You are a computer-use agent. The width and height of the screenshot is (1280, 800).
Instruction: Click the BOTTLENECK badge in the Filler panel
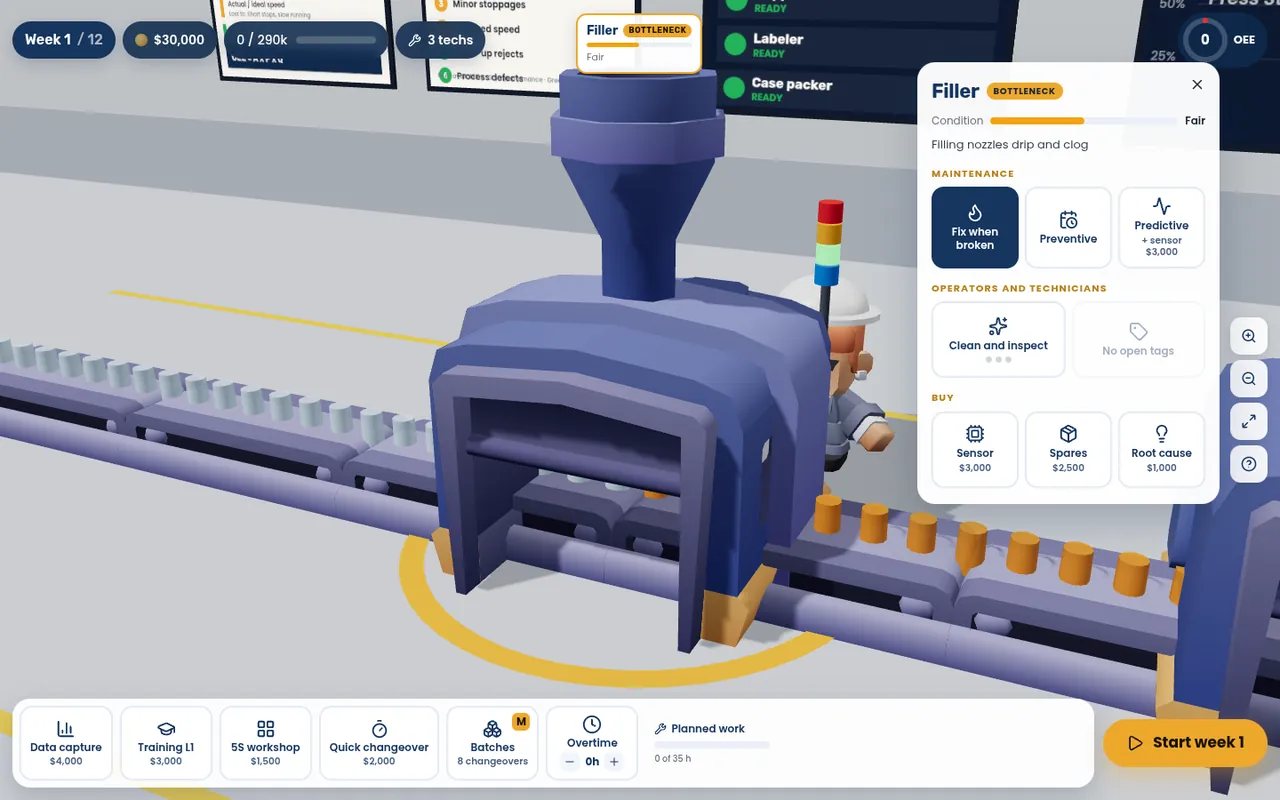(x=1024, y=91)
